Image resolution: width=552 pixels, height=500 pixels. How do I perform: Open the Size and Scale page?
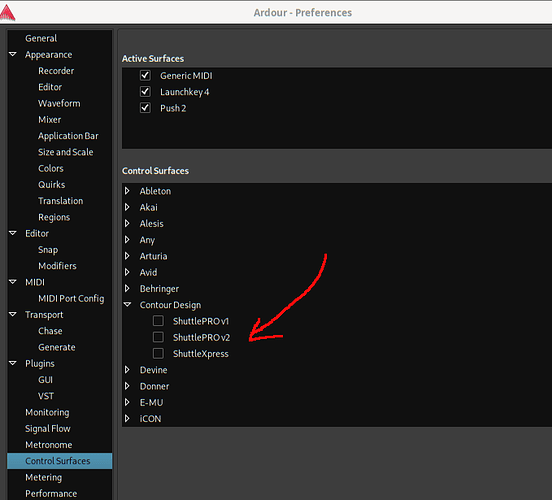65,152
